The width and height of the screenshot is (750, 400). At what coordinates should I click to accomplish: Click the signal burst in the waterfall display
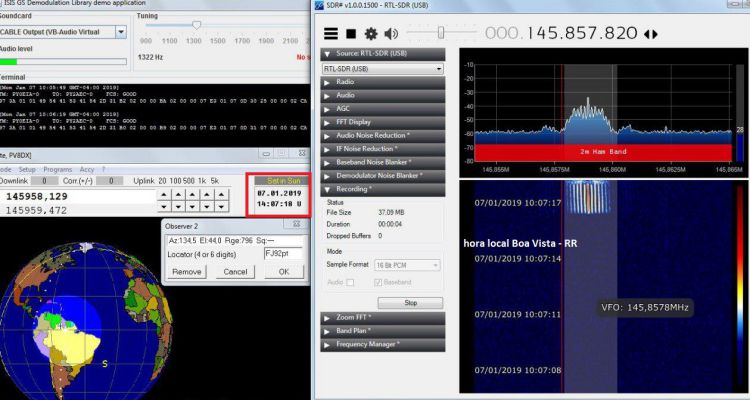(588, 197)
